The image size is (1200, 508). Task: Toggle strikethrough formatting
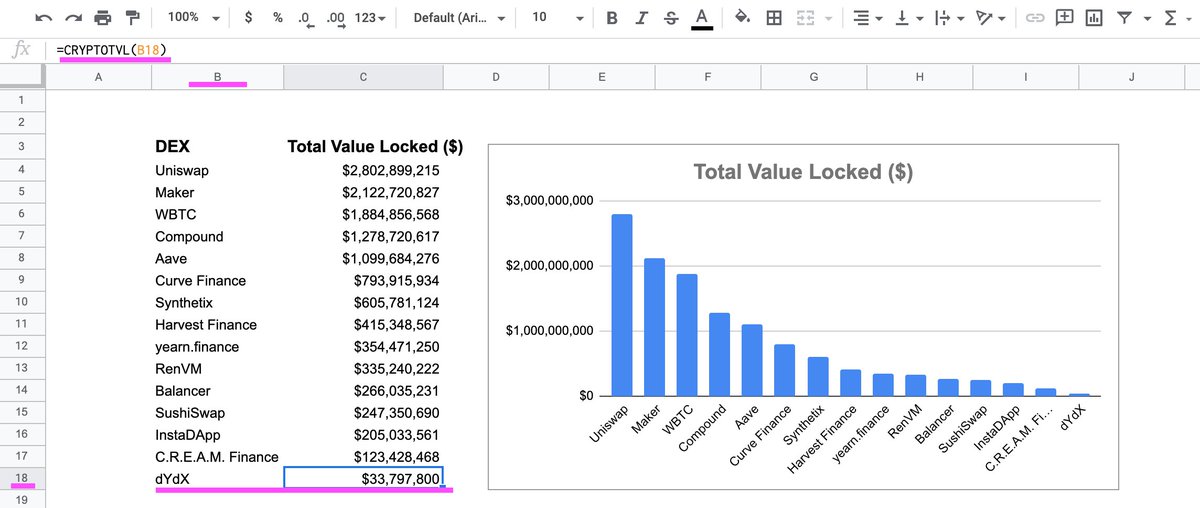pos(671,18)
